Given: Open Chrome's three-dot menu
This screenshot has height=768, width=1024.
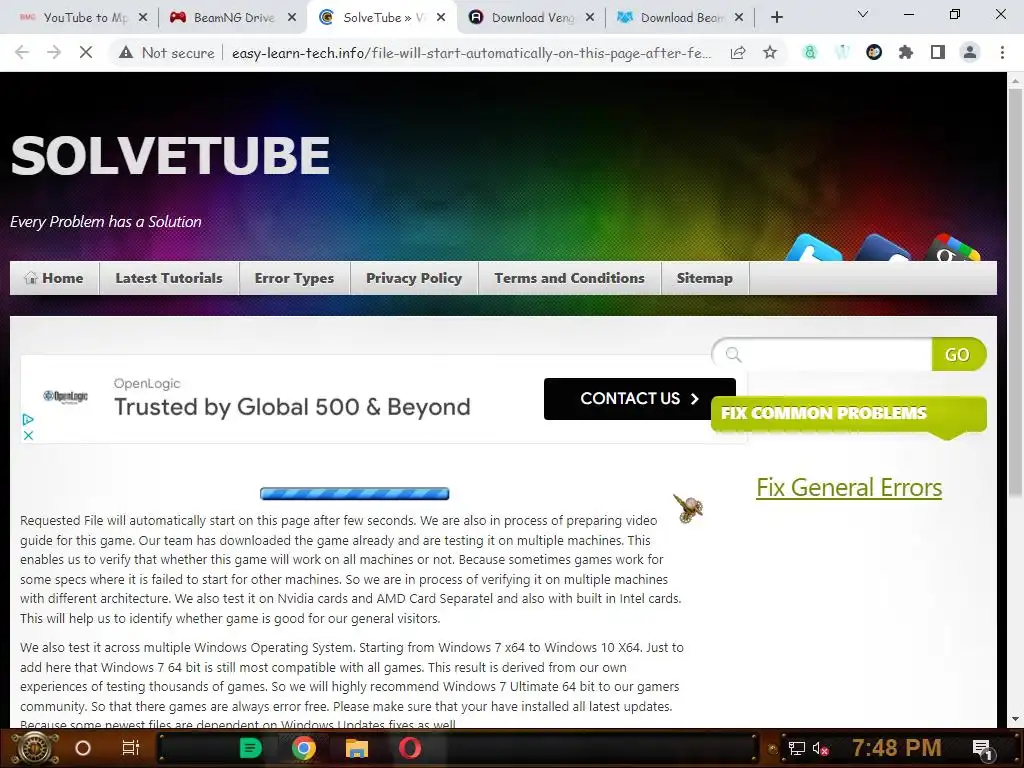Looking at the screenshot, I should (1002, 52).
